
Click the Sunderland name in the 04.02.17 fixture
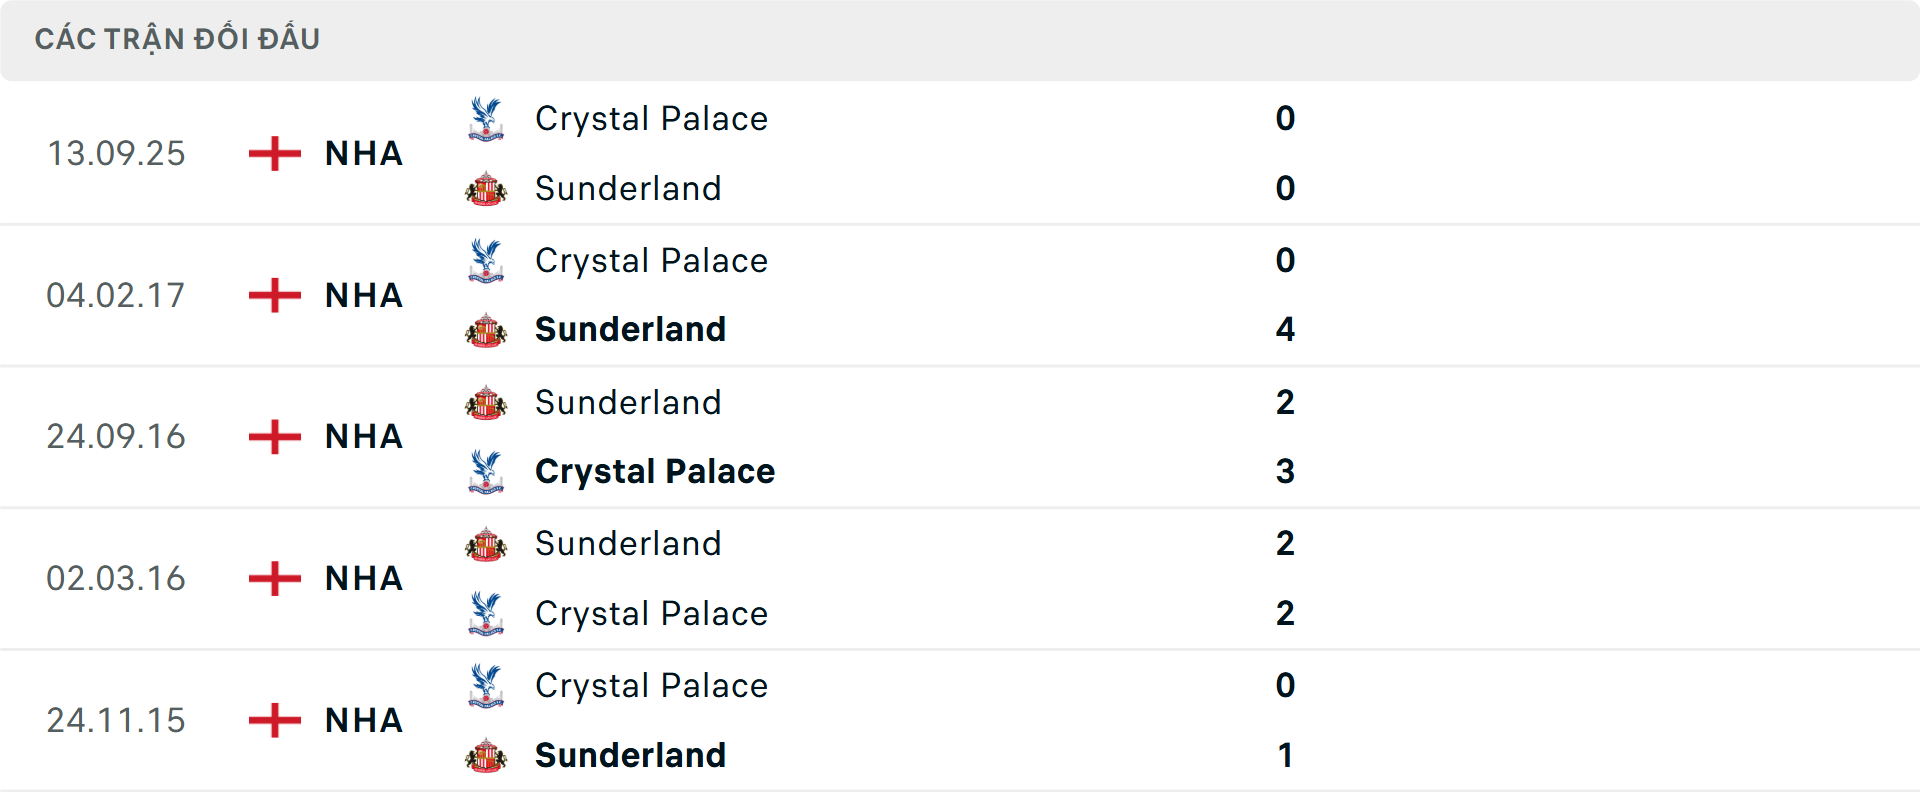coord(630,330)
